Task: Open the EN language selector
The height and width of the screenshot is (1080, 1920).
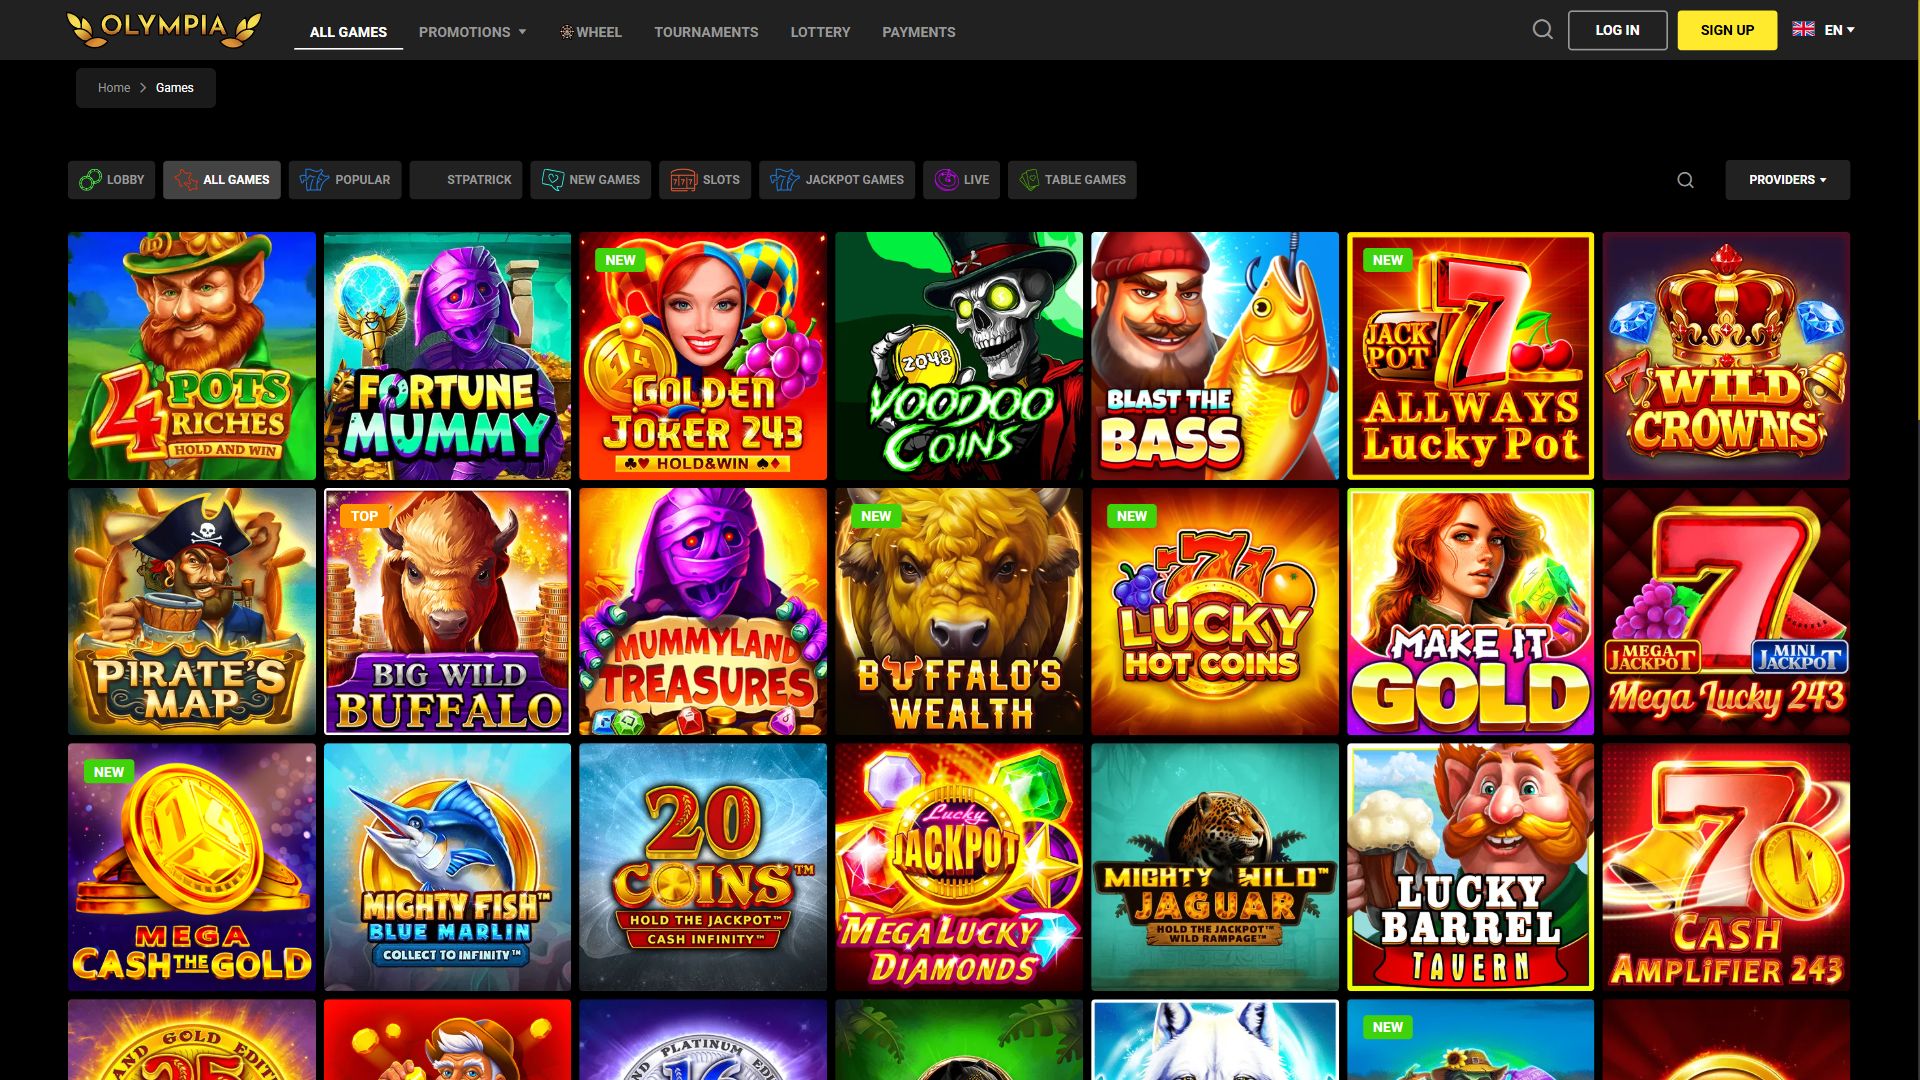Action: pyautogui.click(x=1823, y=30)
